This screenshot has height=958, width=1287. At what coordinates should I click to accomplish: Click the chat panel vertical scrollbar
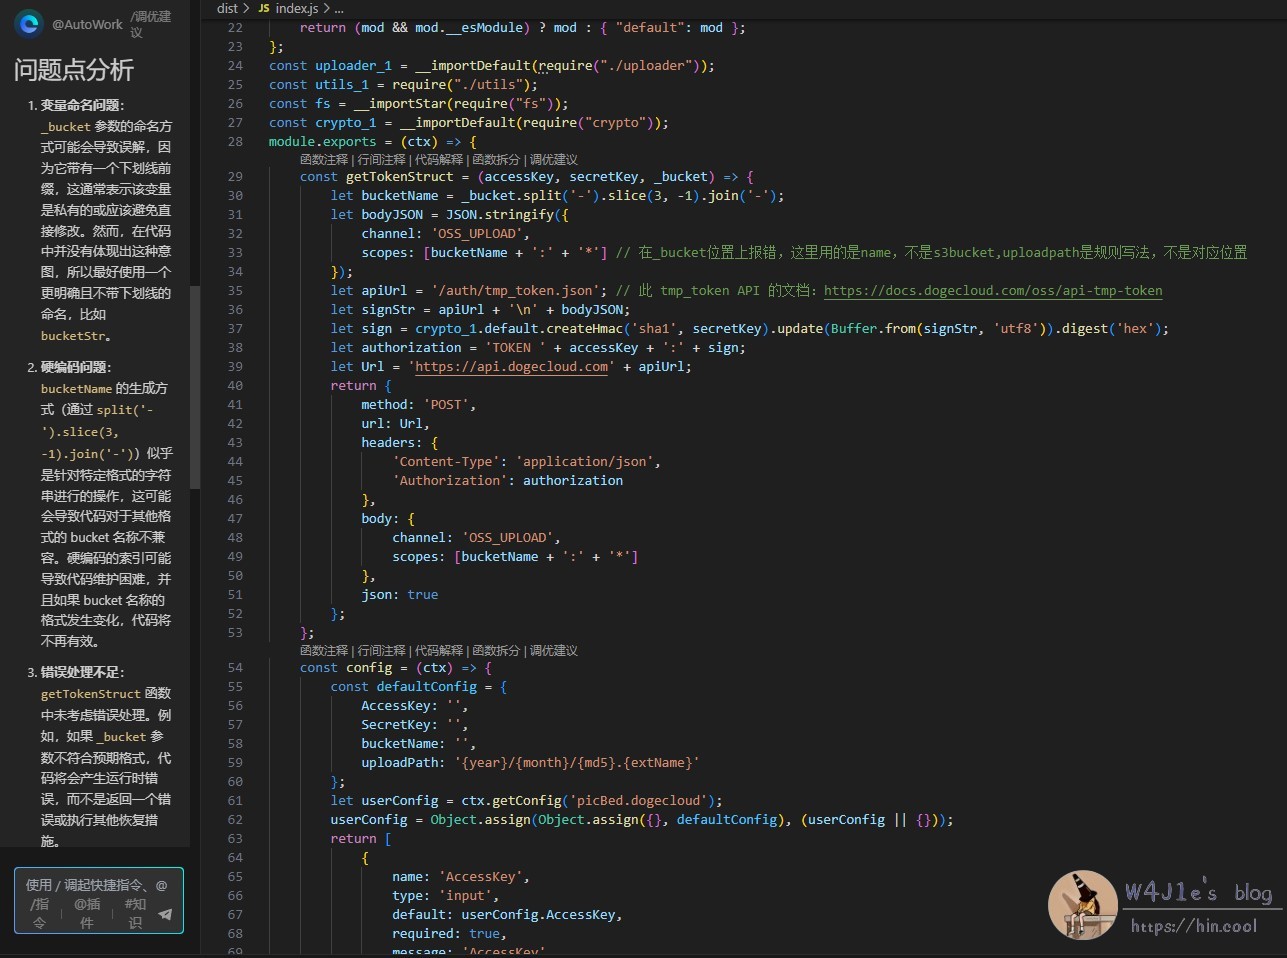coord(195,387)
